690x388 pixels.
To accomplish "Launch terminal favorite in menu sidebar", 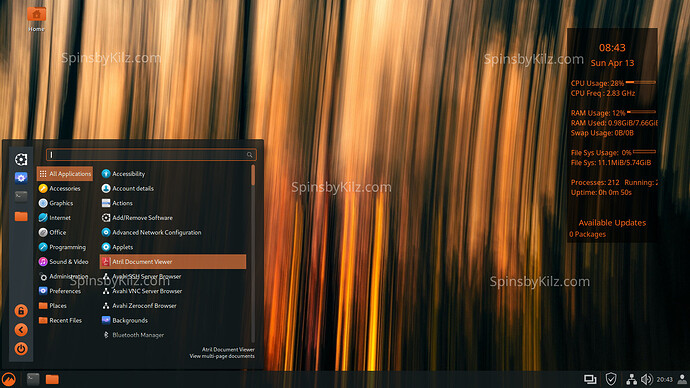I will [x=21, y=196].
